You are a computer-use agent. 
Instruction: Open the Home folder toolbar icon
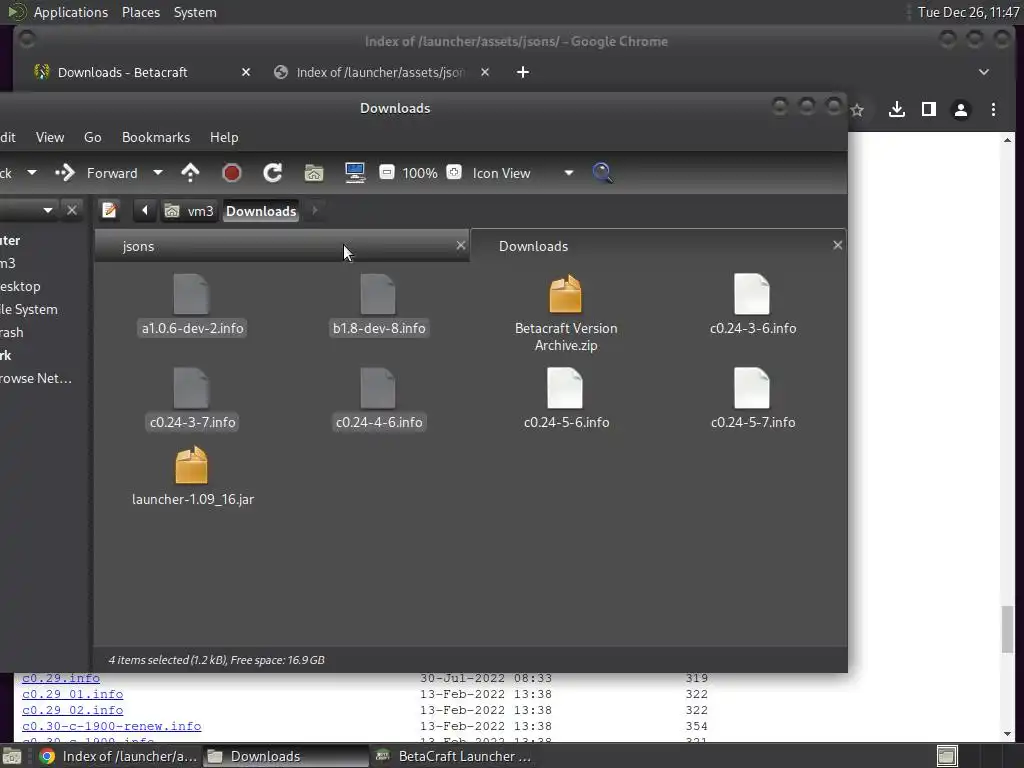314,173
